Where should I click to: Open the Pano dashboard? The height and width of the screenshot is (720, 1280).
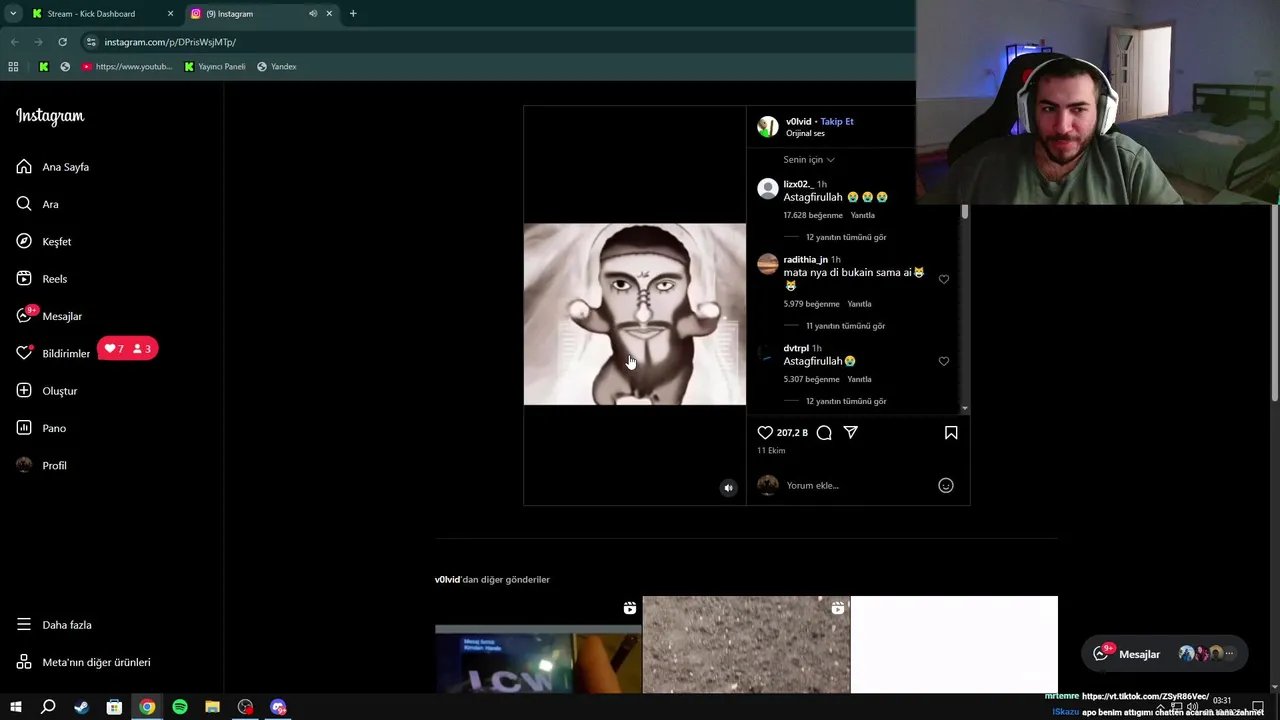click(x=41, y=428)
